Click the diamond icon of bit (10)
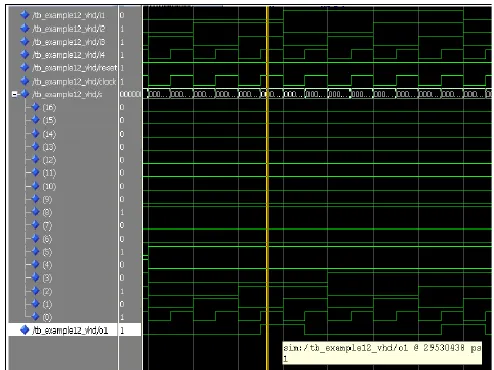Image resolution: width=494 pixels, height=370 pixels. tap(36, 186)
